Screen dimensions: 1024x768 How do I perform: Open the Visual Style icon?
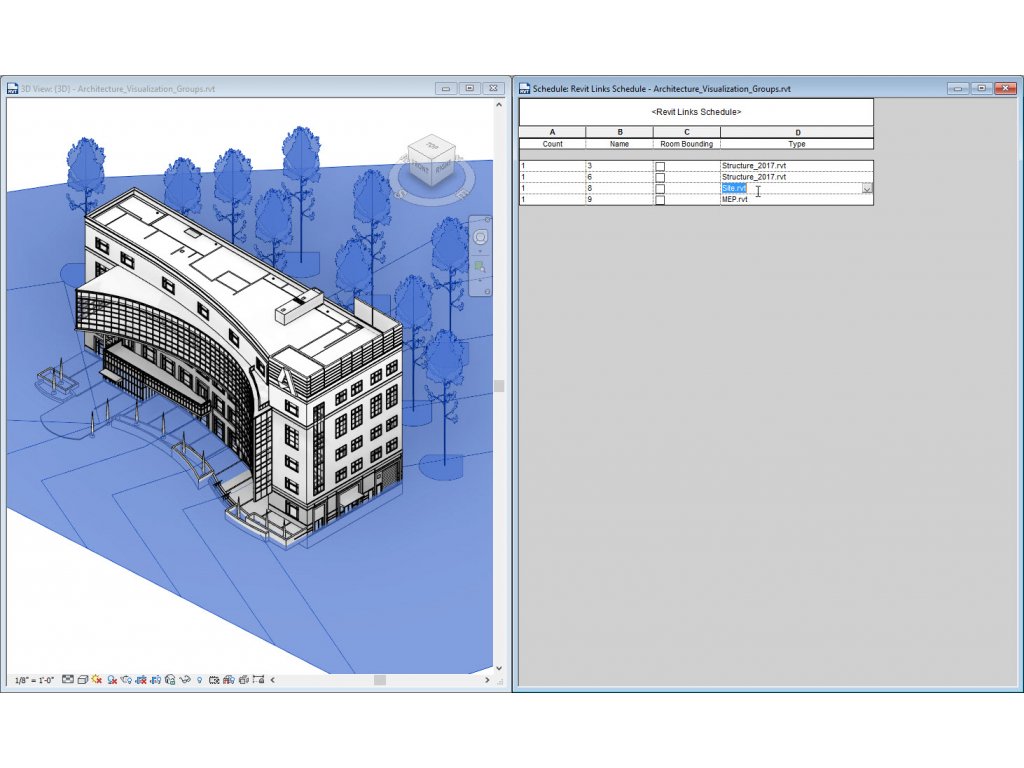pos(83,680)
